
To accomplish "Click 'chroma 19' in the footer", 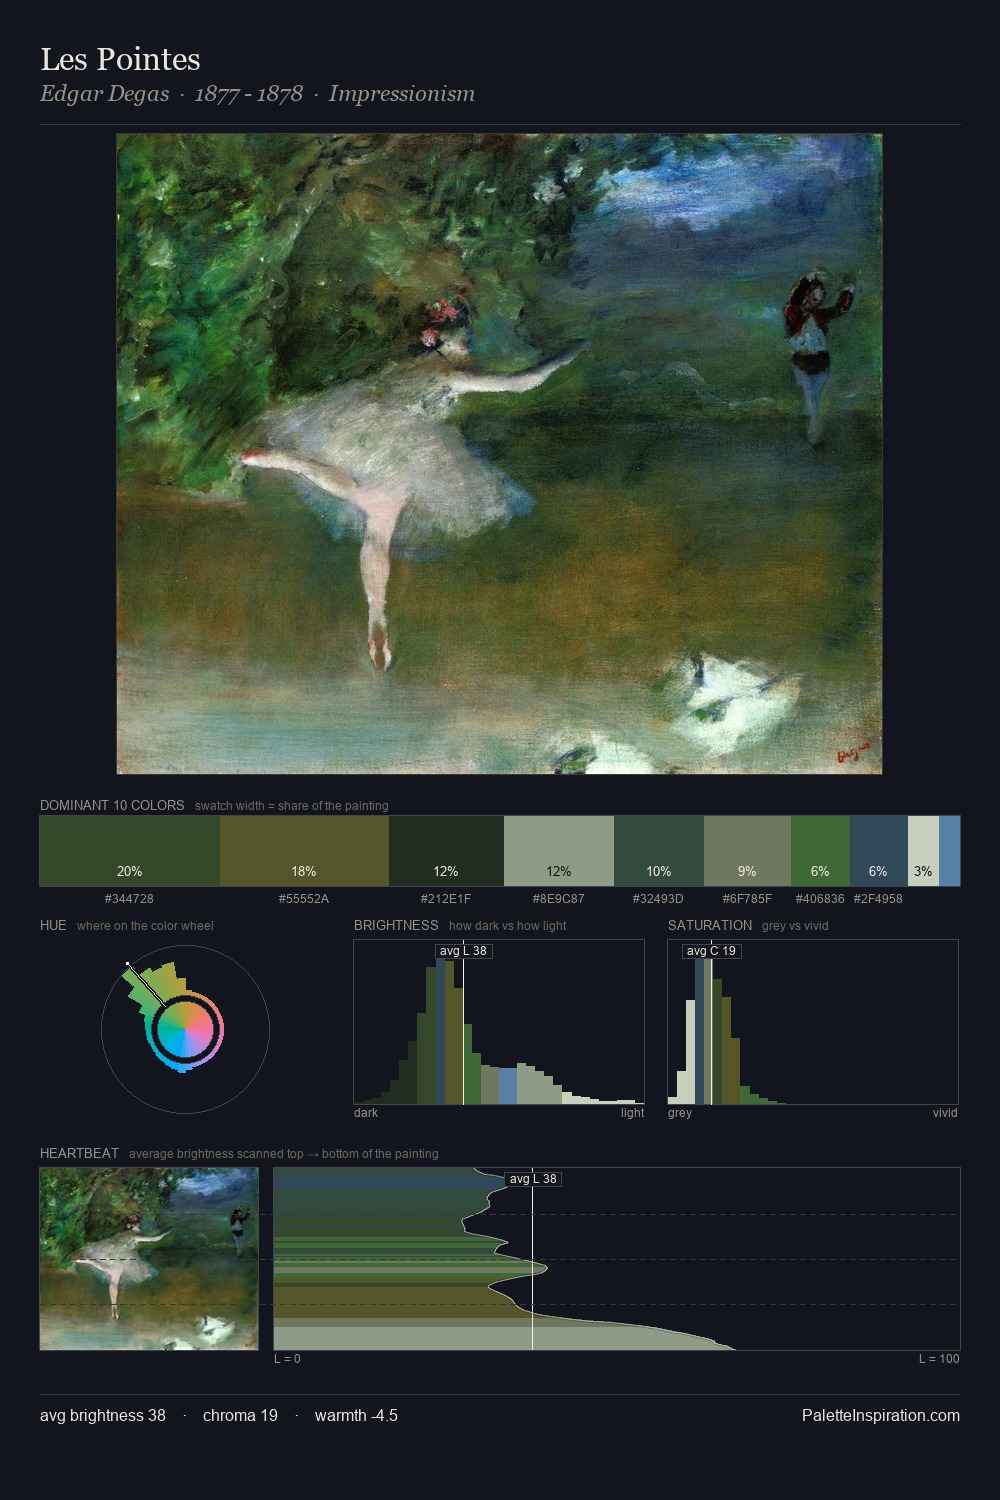I will click(x=240, y=1415).
